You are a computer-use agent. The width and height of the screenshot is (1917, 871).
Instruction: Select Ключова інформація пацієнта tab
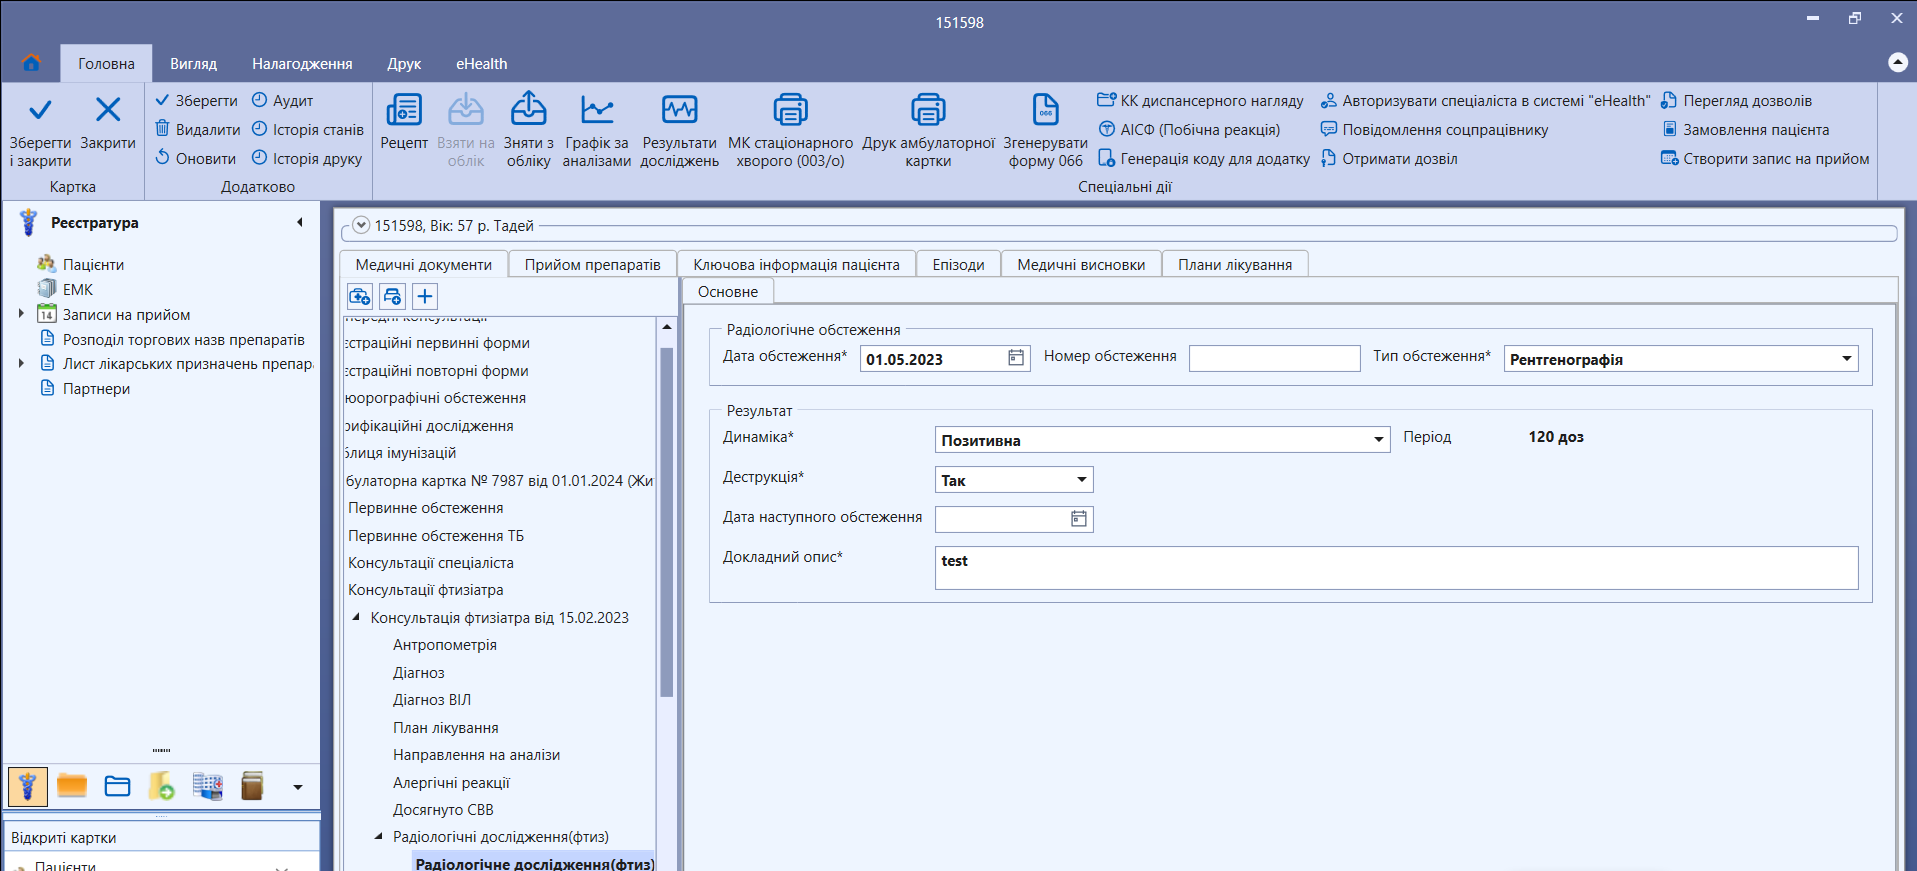click(796, 264)
